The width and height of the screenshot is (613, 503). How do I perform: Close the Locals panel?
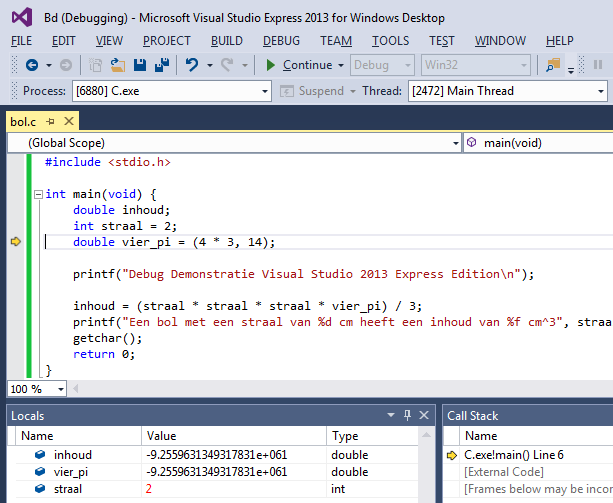(x=424, y=415)
